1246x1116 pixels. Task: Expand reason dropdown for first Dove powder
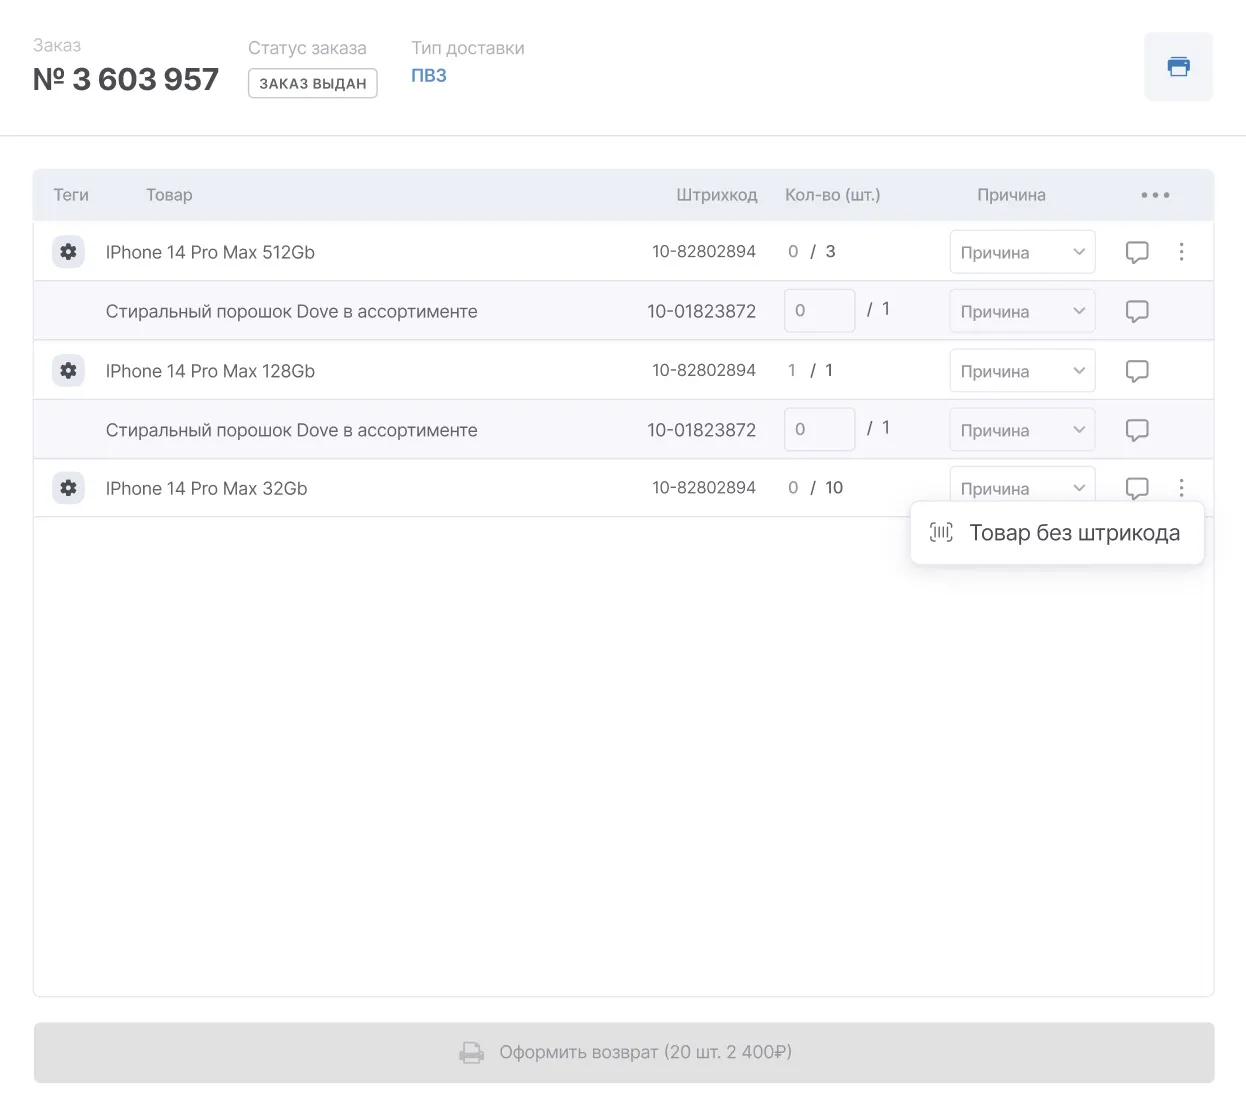click(1022, 311)
